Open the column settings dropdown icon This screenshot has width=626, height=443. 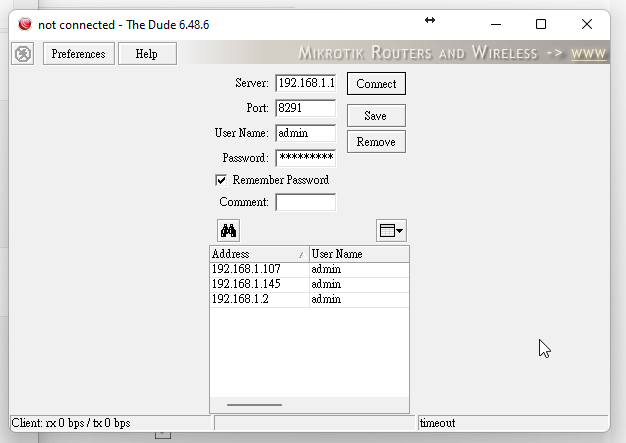tap(391, 230)
